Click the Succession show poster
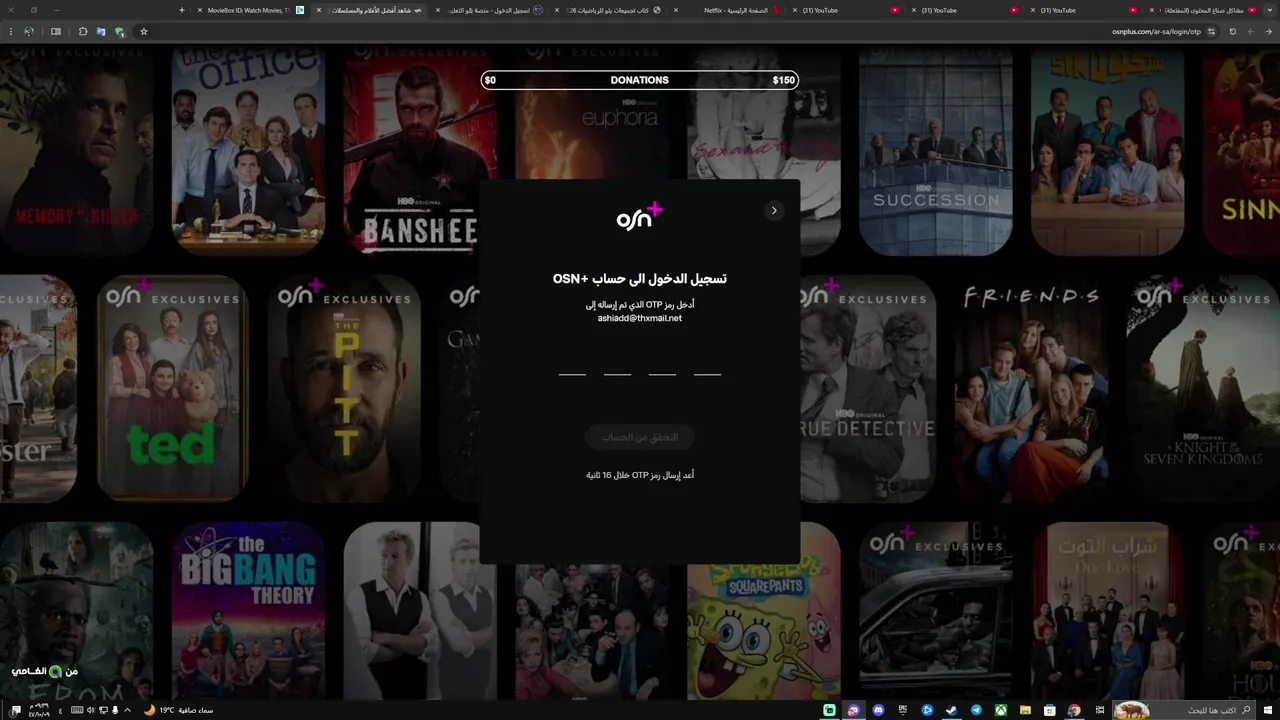This screenshot has height=720, width=1280. (936, 150)
